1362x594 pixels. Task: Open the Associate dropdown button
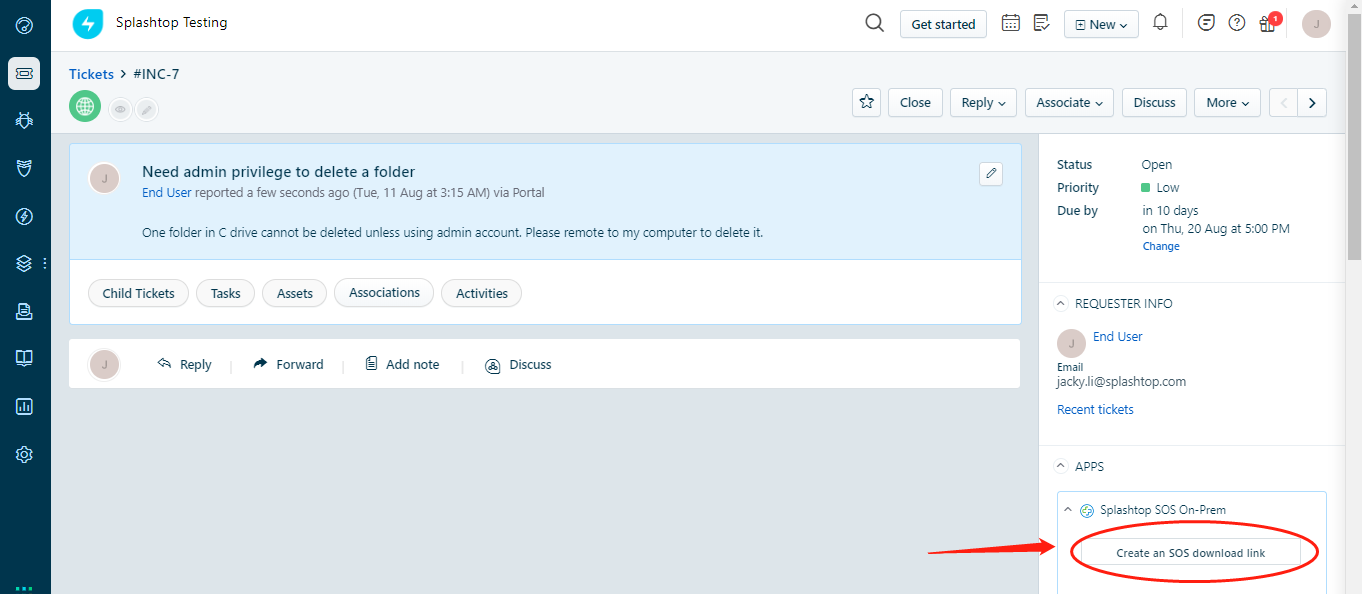(x=1069, y=102)
